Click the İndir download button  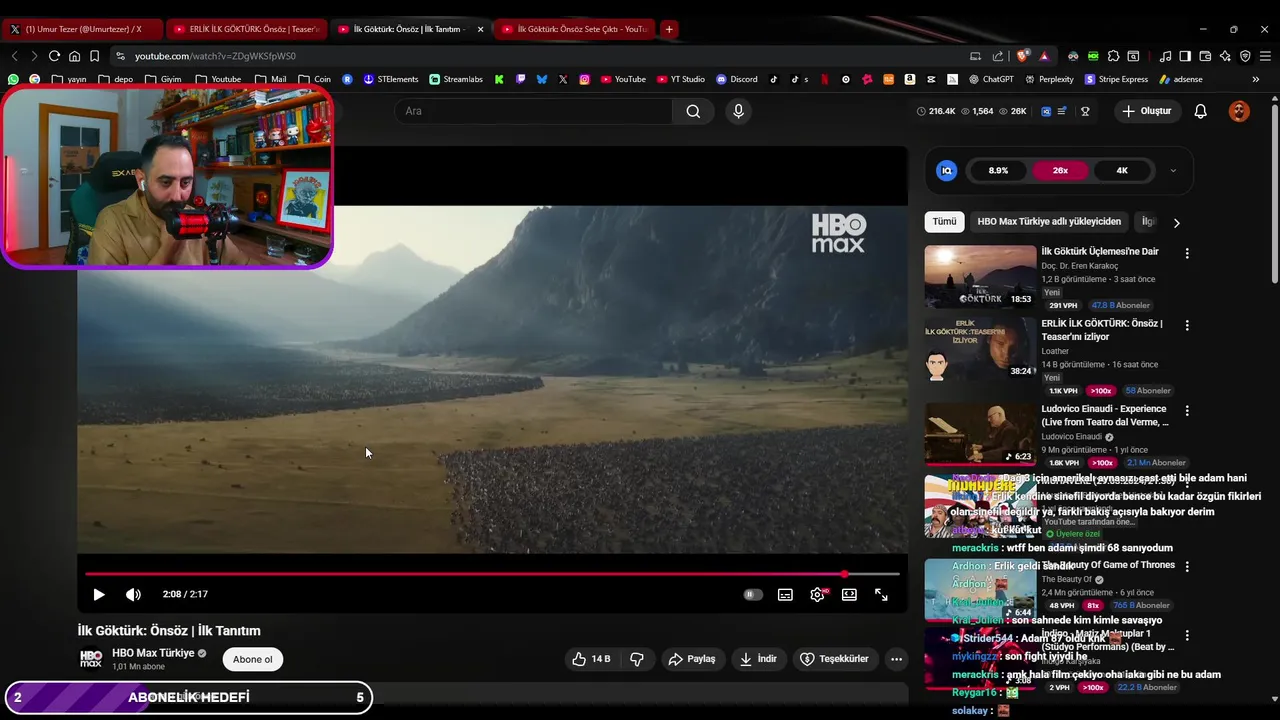[758, 659]
